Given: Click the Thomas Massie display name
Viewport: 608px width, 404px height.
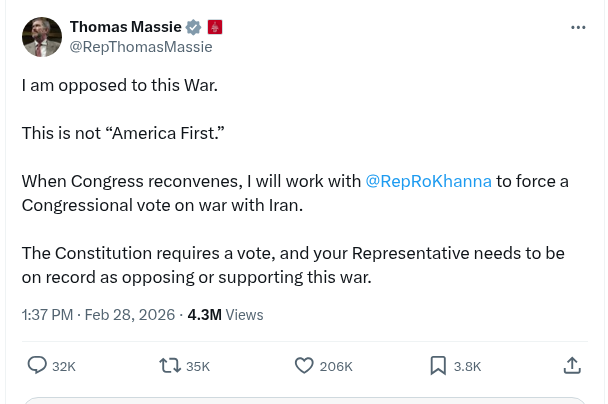Looking at the screenshot, I should coord(125,27).
